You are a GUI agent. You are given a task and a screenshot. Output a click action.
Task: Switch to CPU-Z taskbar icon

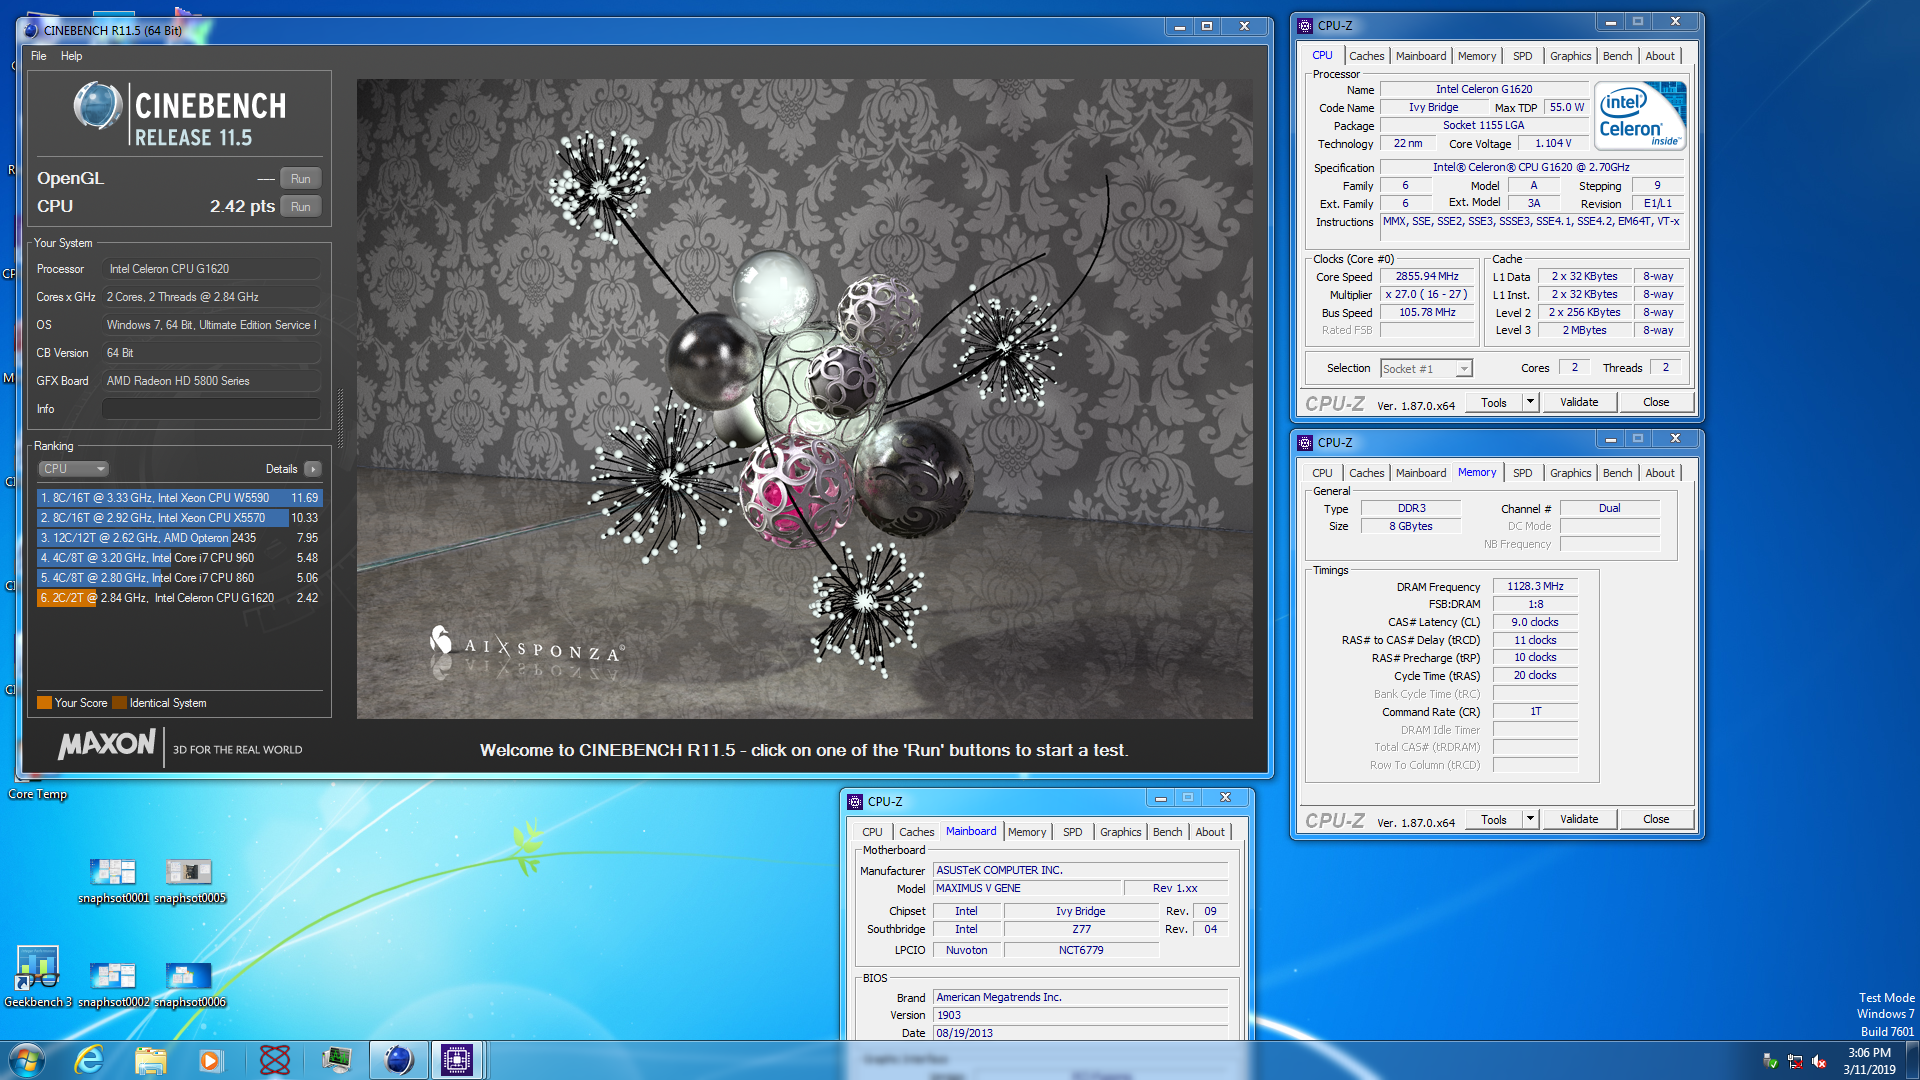[457, 1059]
